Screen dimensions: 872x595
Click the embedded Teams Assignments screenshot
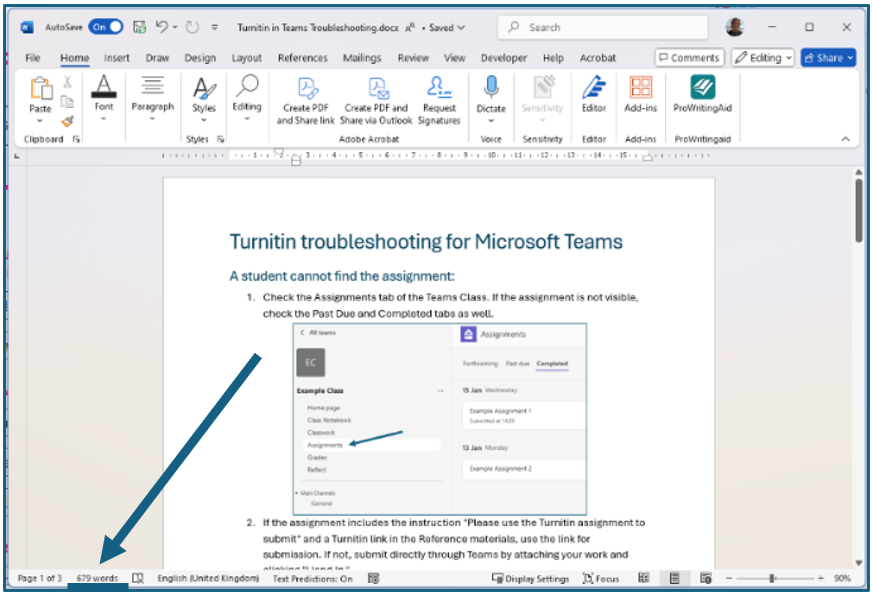[439, 419]
